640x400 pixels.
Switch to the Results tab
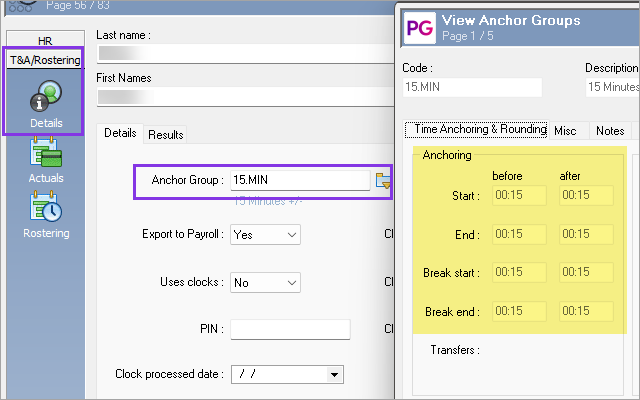(165, 135)
